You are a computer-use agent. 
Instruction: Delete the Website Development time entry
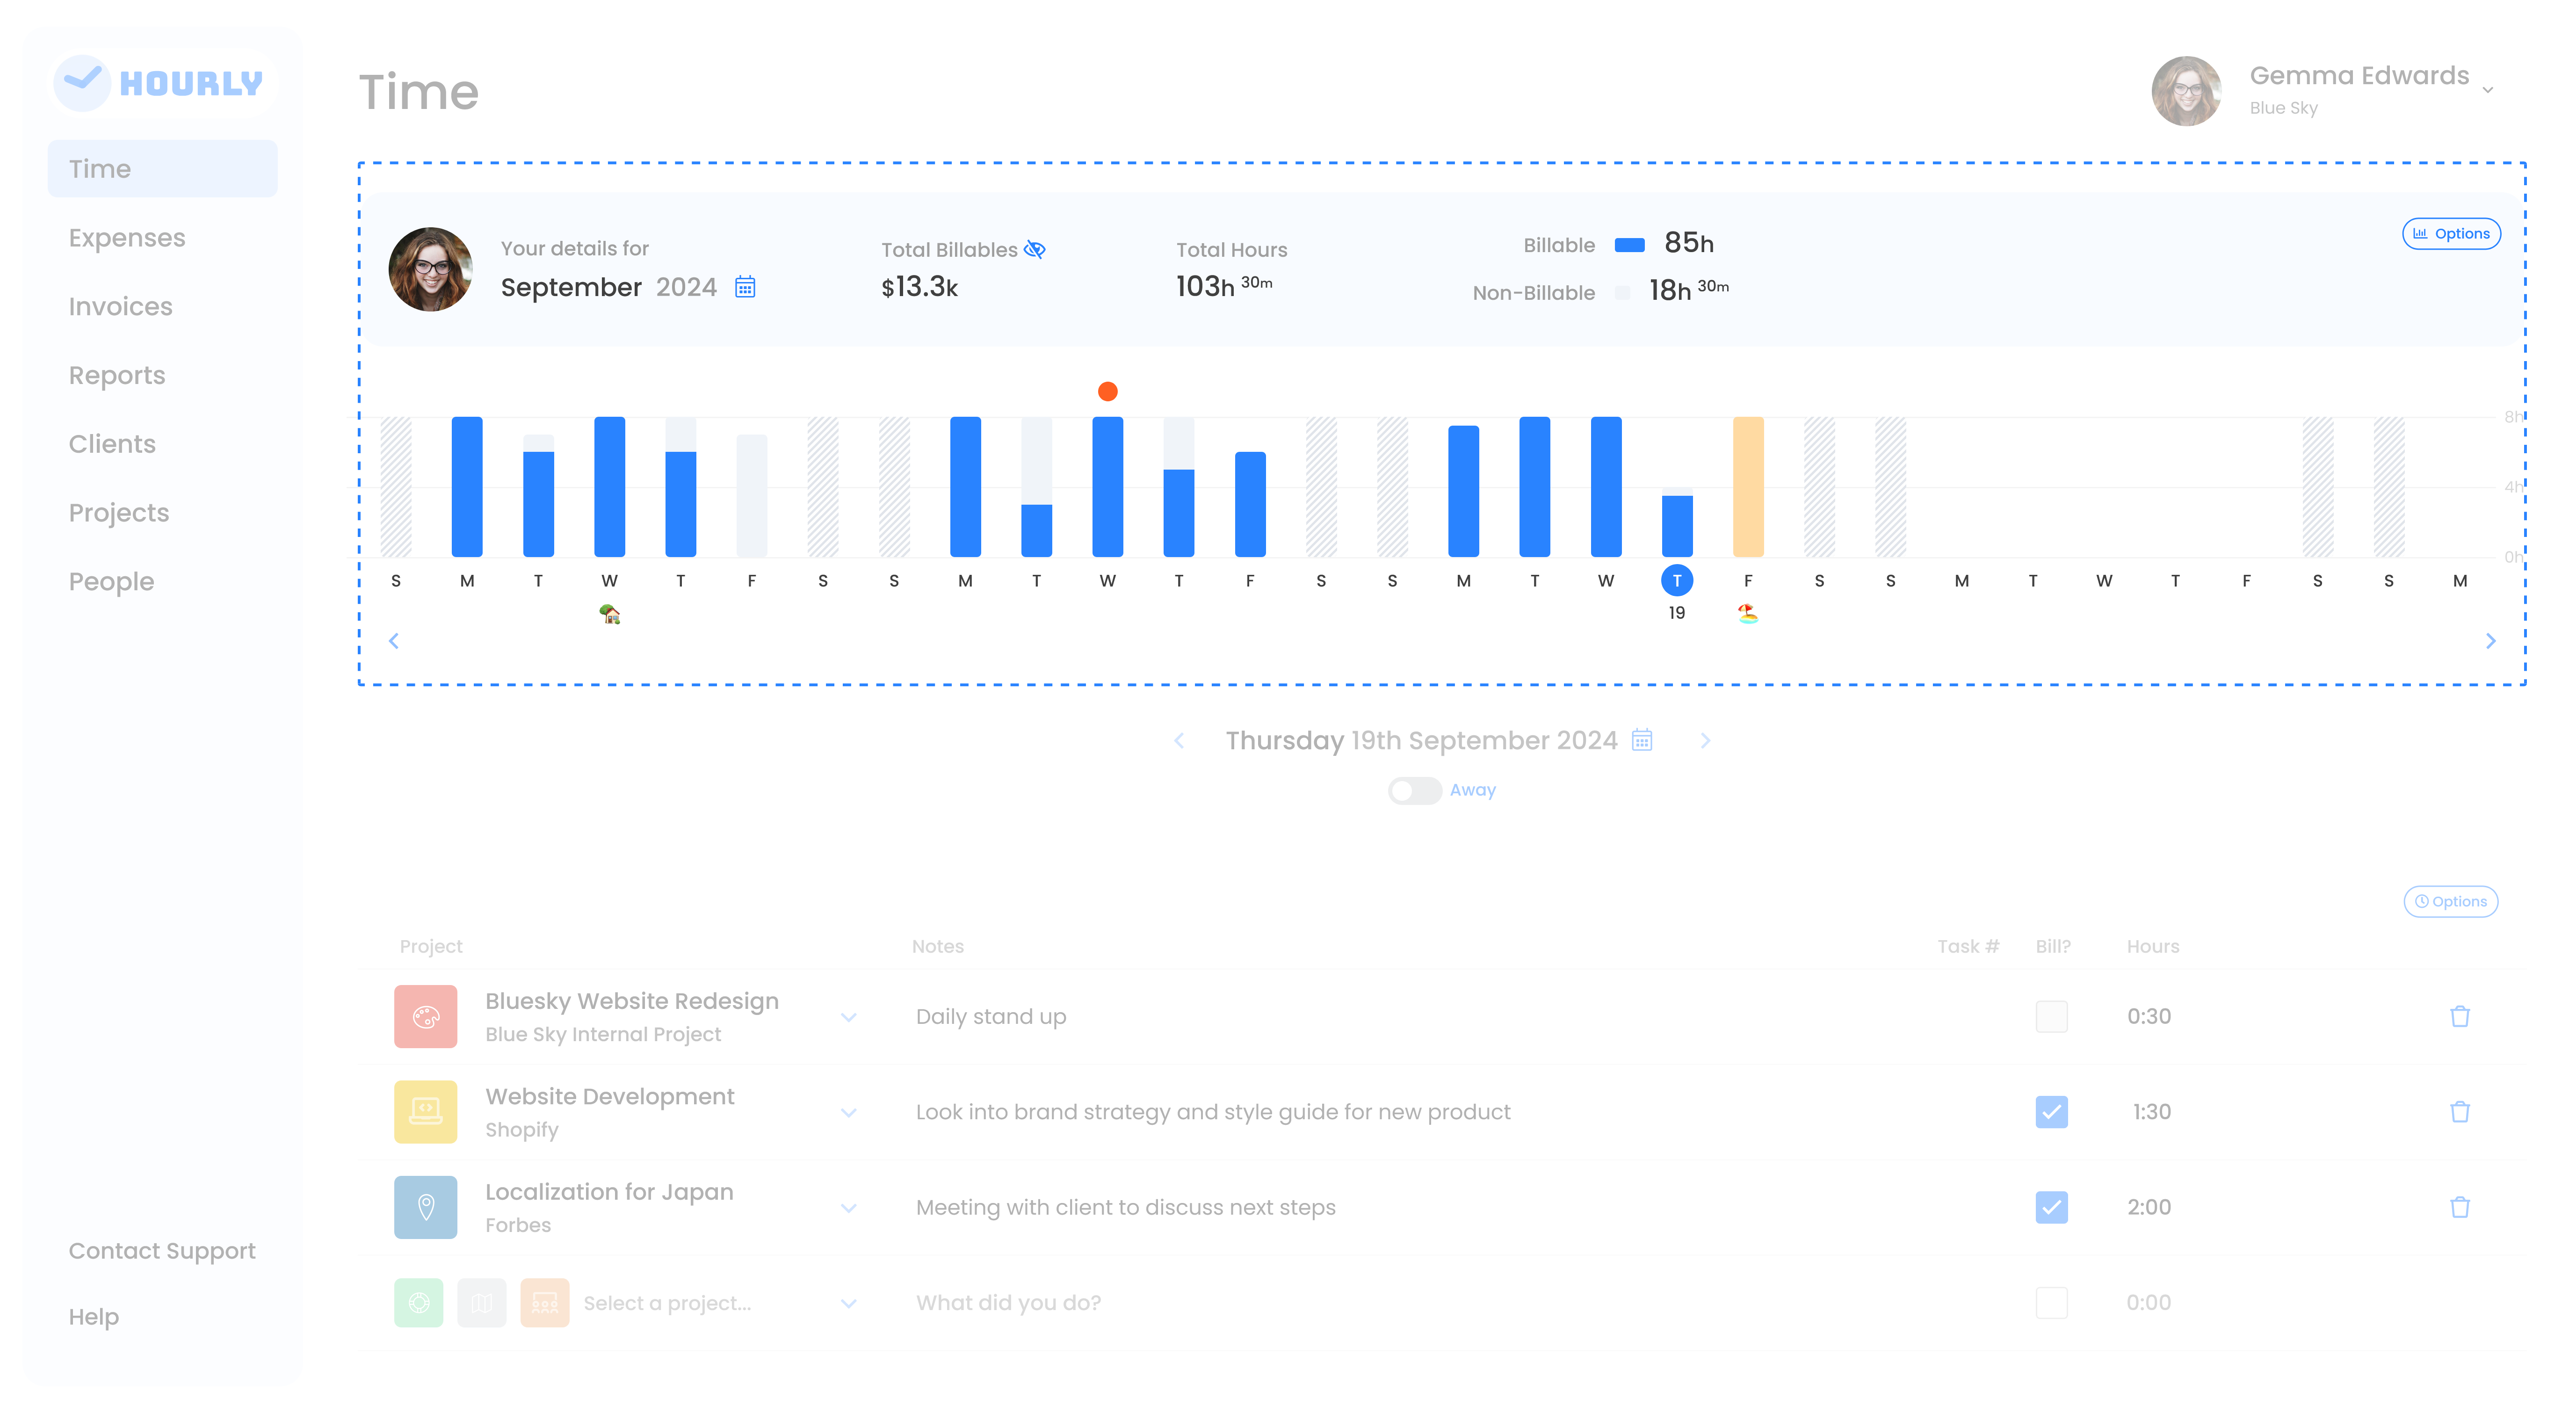point(2460,1112)
